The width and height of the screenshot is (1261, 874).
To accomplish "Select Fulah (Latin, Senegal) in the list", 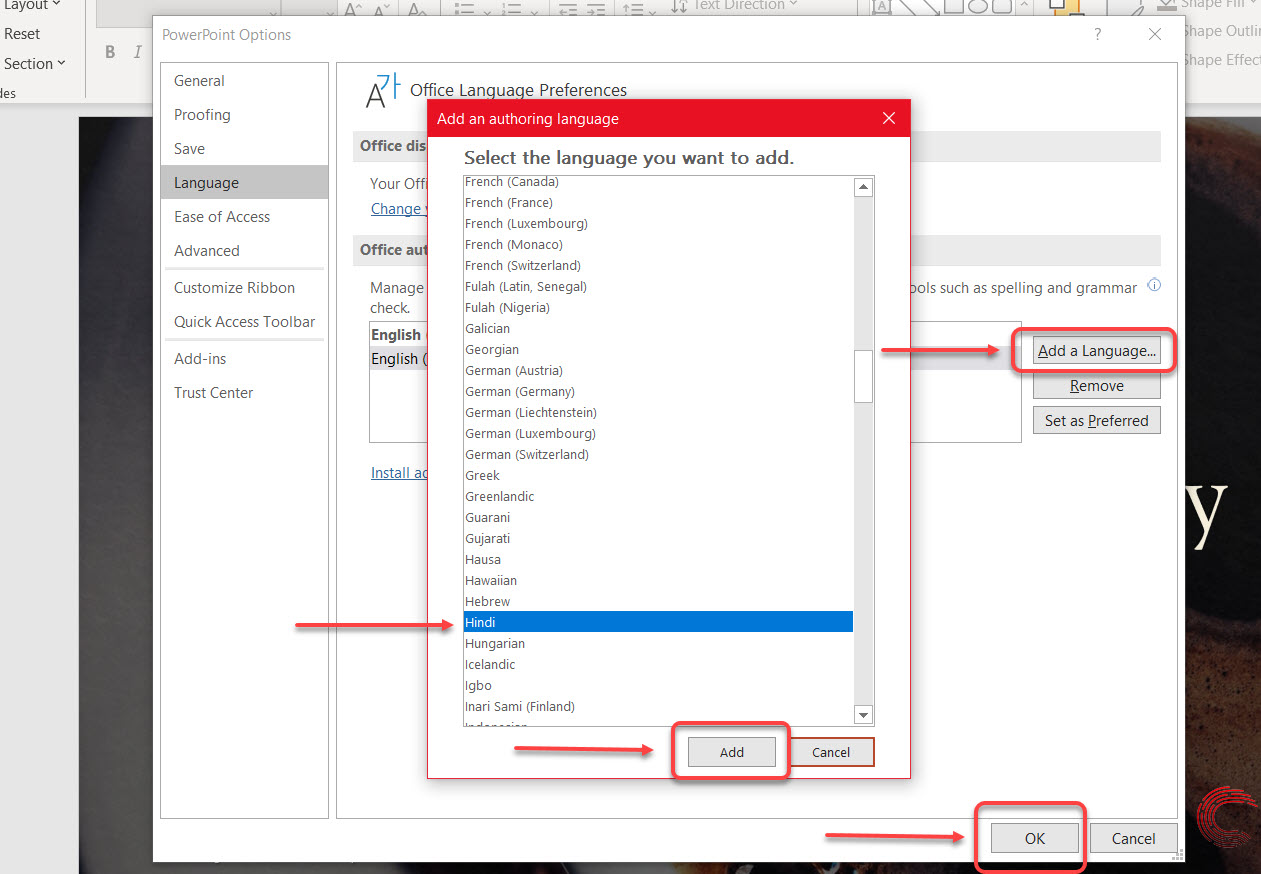I will 658,286.
